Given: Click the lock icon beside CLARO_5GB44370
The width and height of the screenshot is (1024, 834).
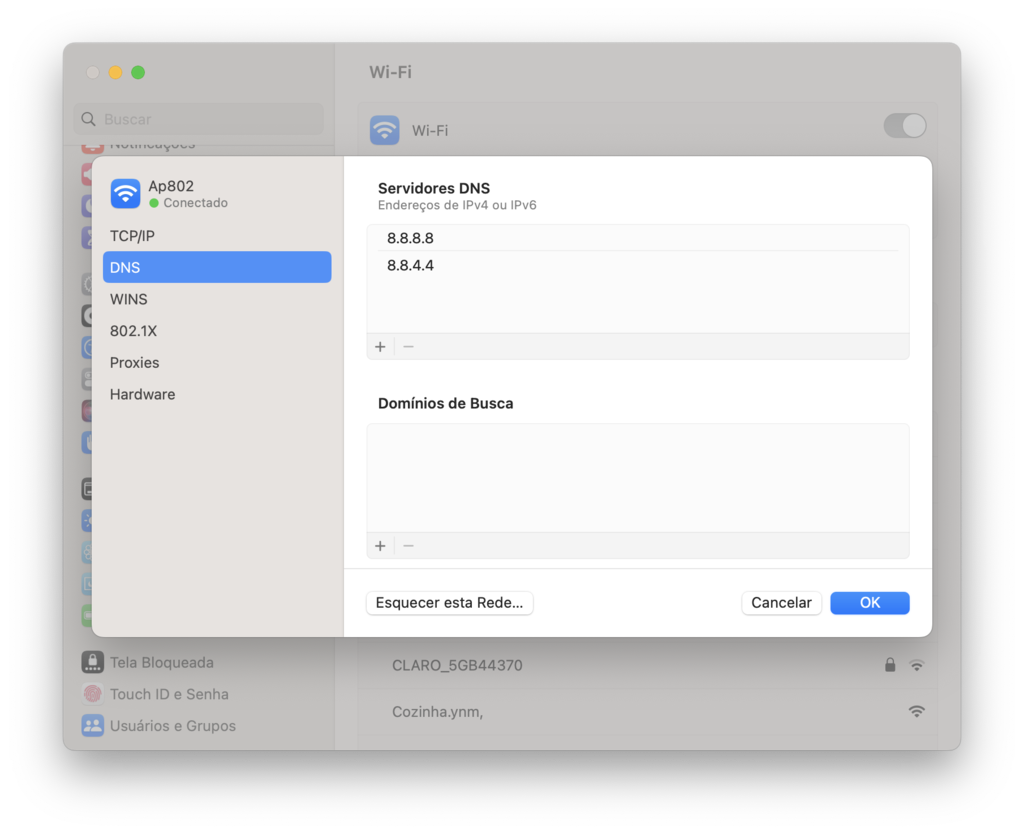Looking at the screenshot, I should (889, 665).
